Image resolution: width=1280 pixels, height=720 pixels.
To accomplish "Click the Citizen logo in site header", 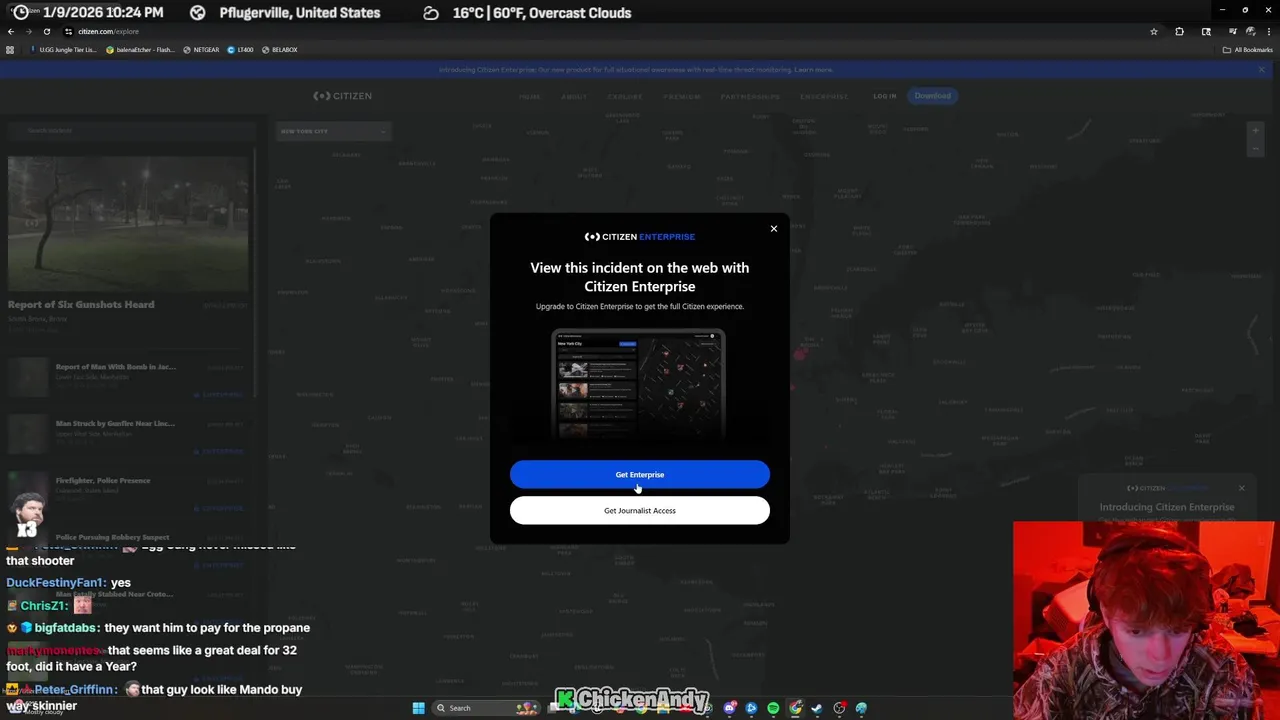I will (342, 96).
